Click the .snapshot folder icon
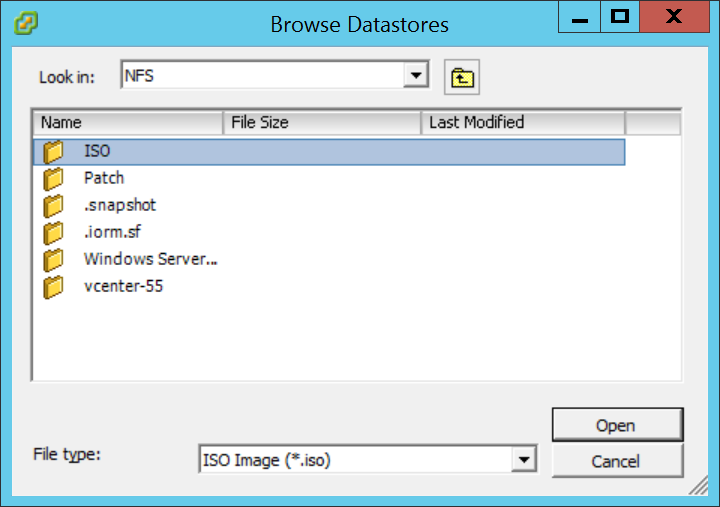 tap(53, 206)
